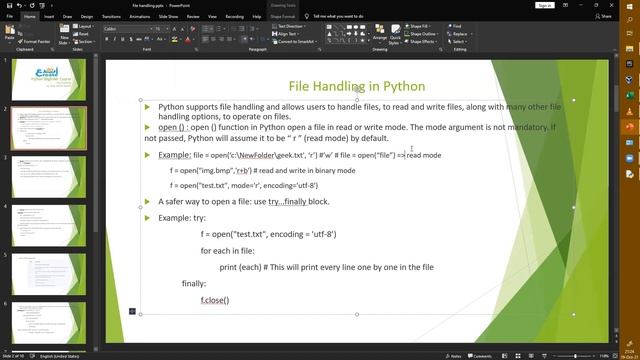640x360 pixels.
Task: Click the New Slide icon
Action: pyautogui.click(x=64, y=29)
